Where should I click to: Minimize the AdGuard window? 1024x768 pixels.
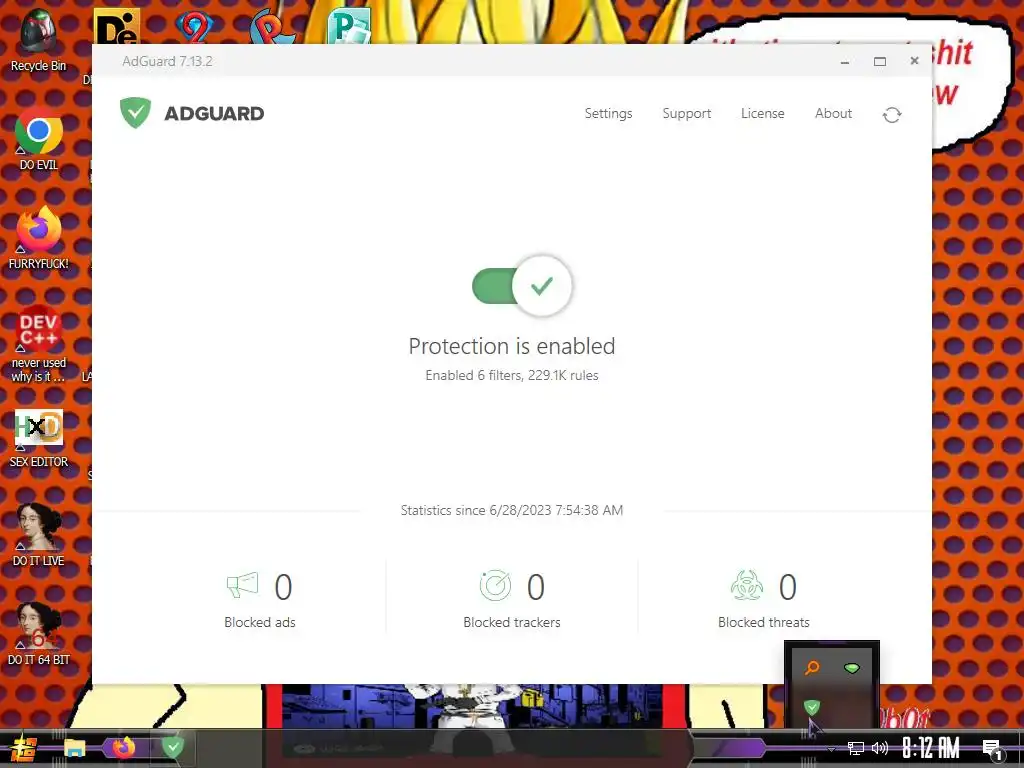pyautogui.click(x=844, y=61)
